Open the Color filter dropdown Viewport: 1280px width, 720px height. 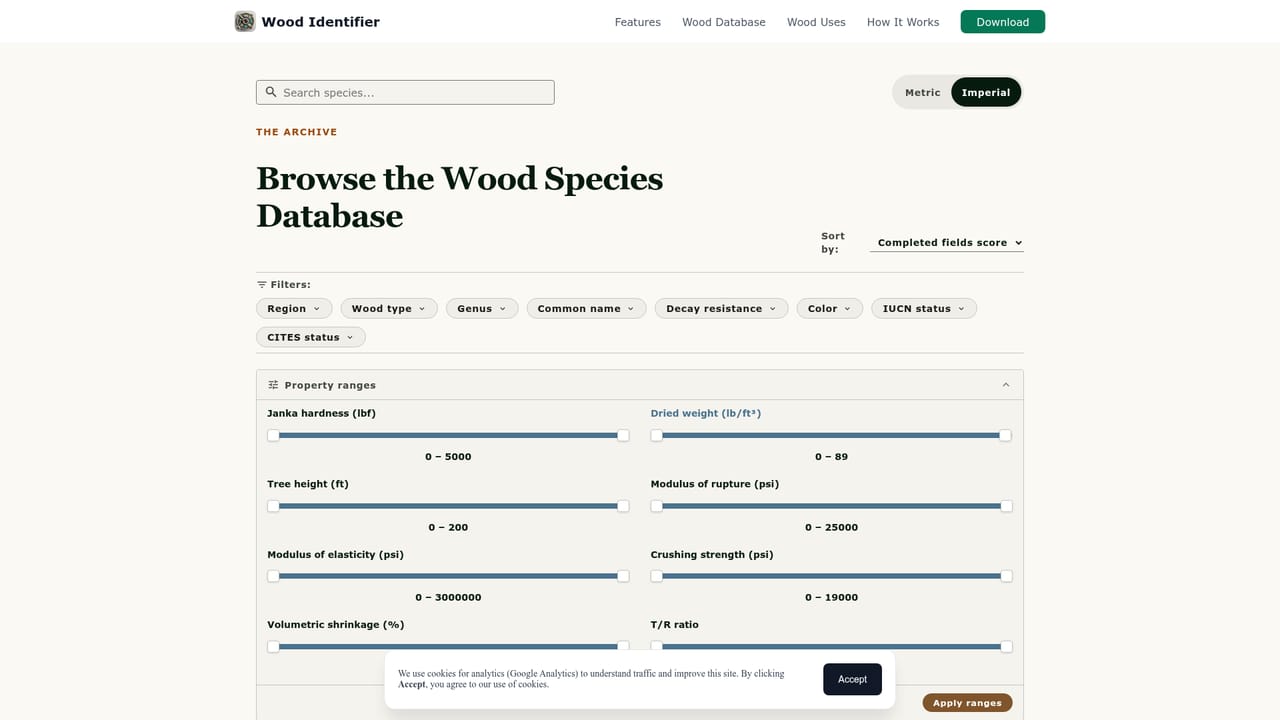(x=830, y=308)
